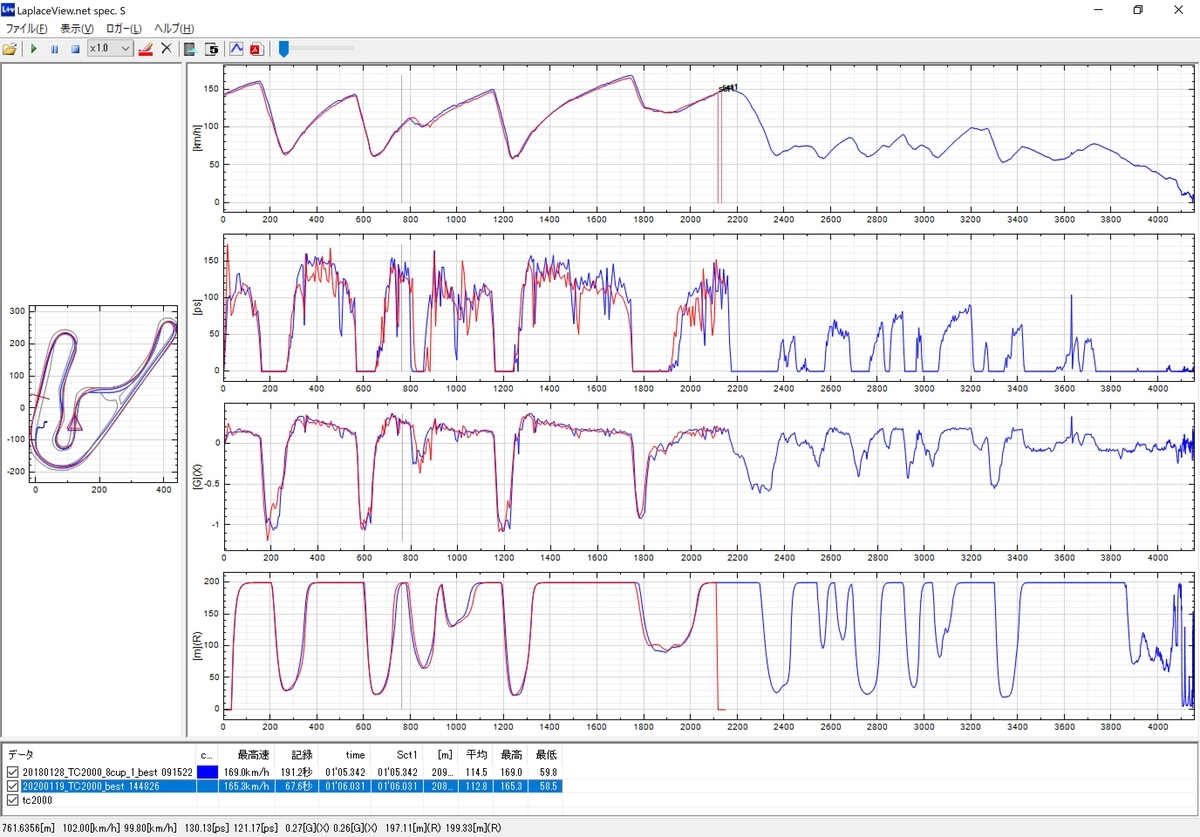Click the time column header
This screenshot has height=837, width=1200.
click(343, 755)
